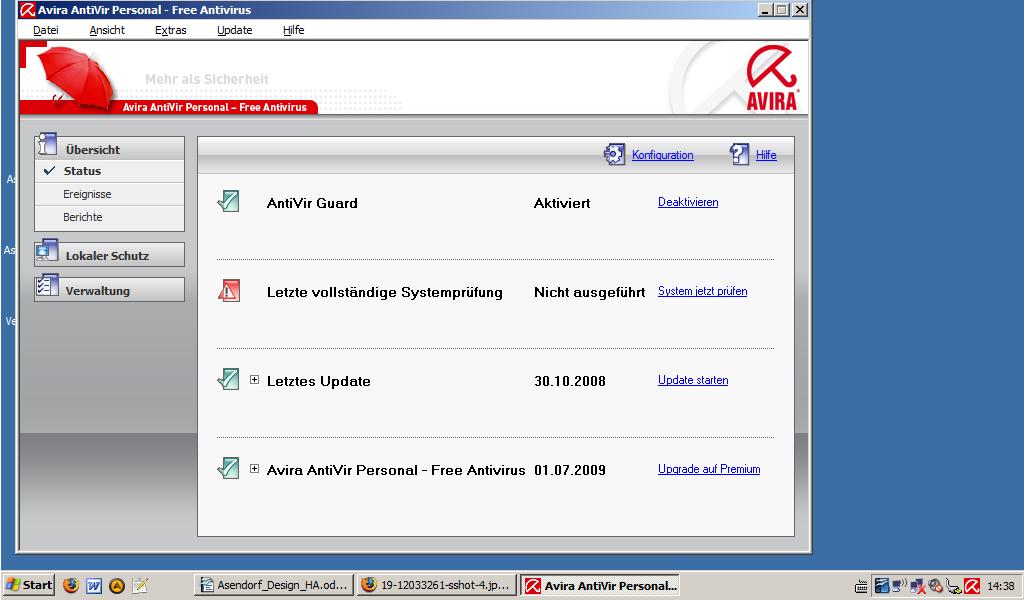Launch Firefox from the quick launch bar
The width and height of the screenshot is (1024, 600).
click(71, 585)
